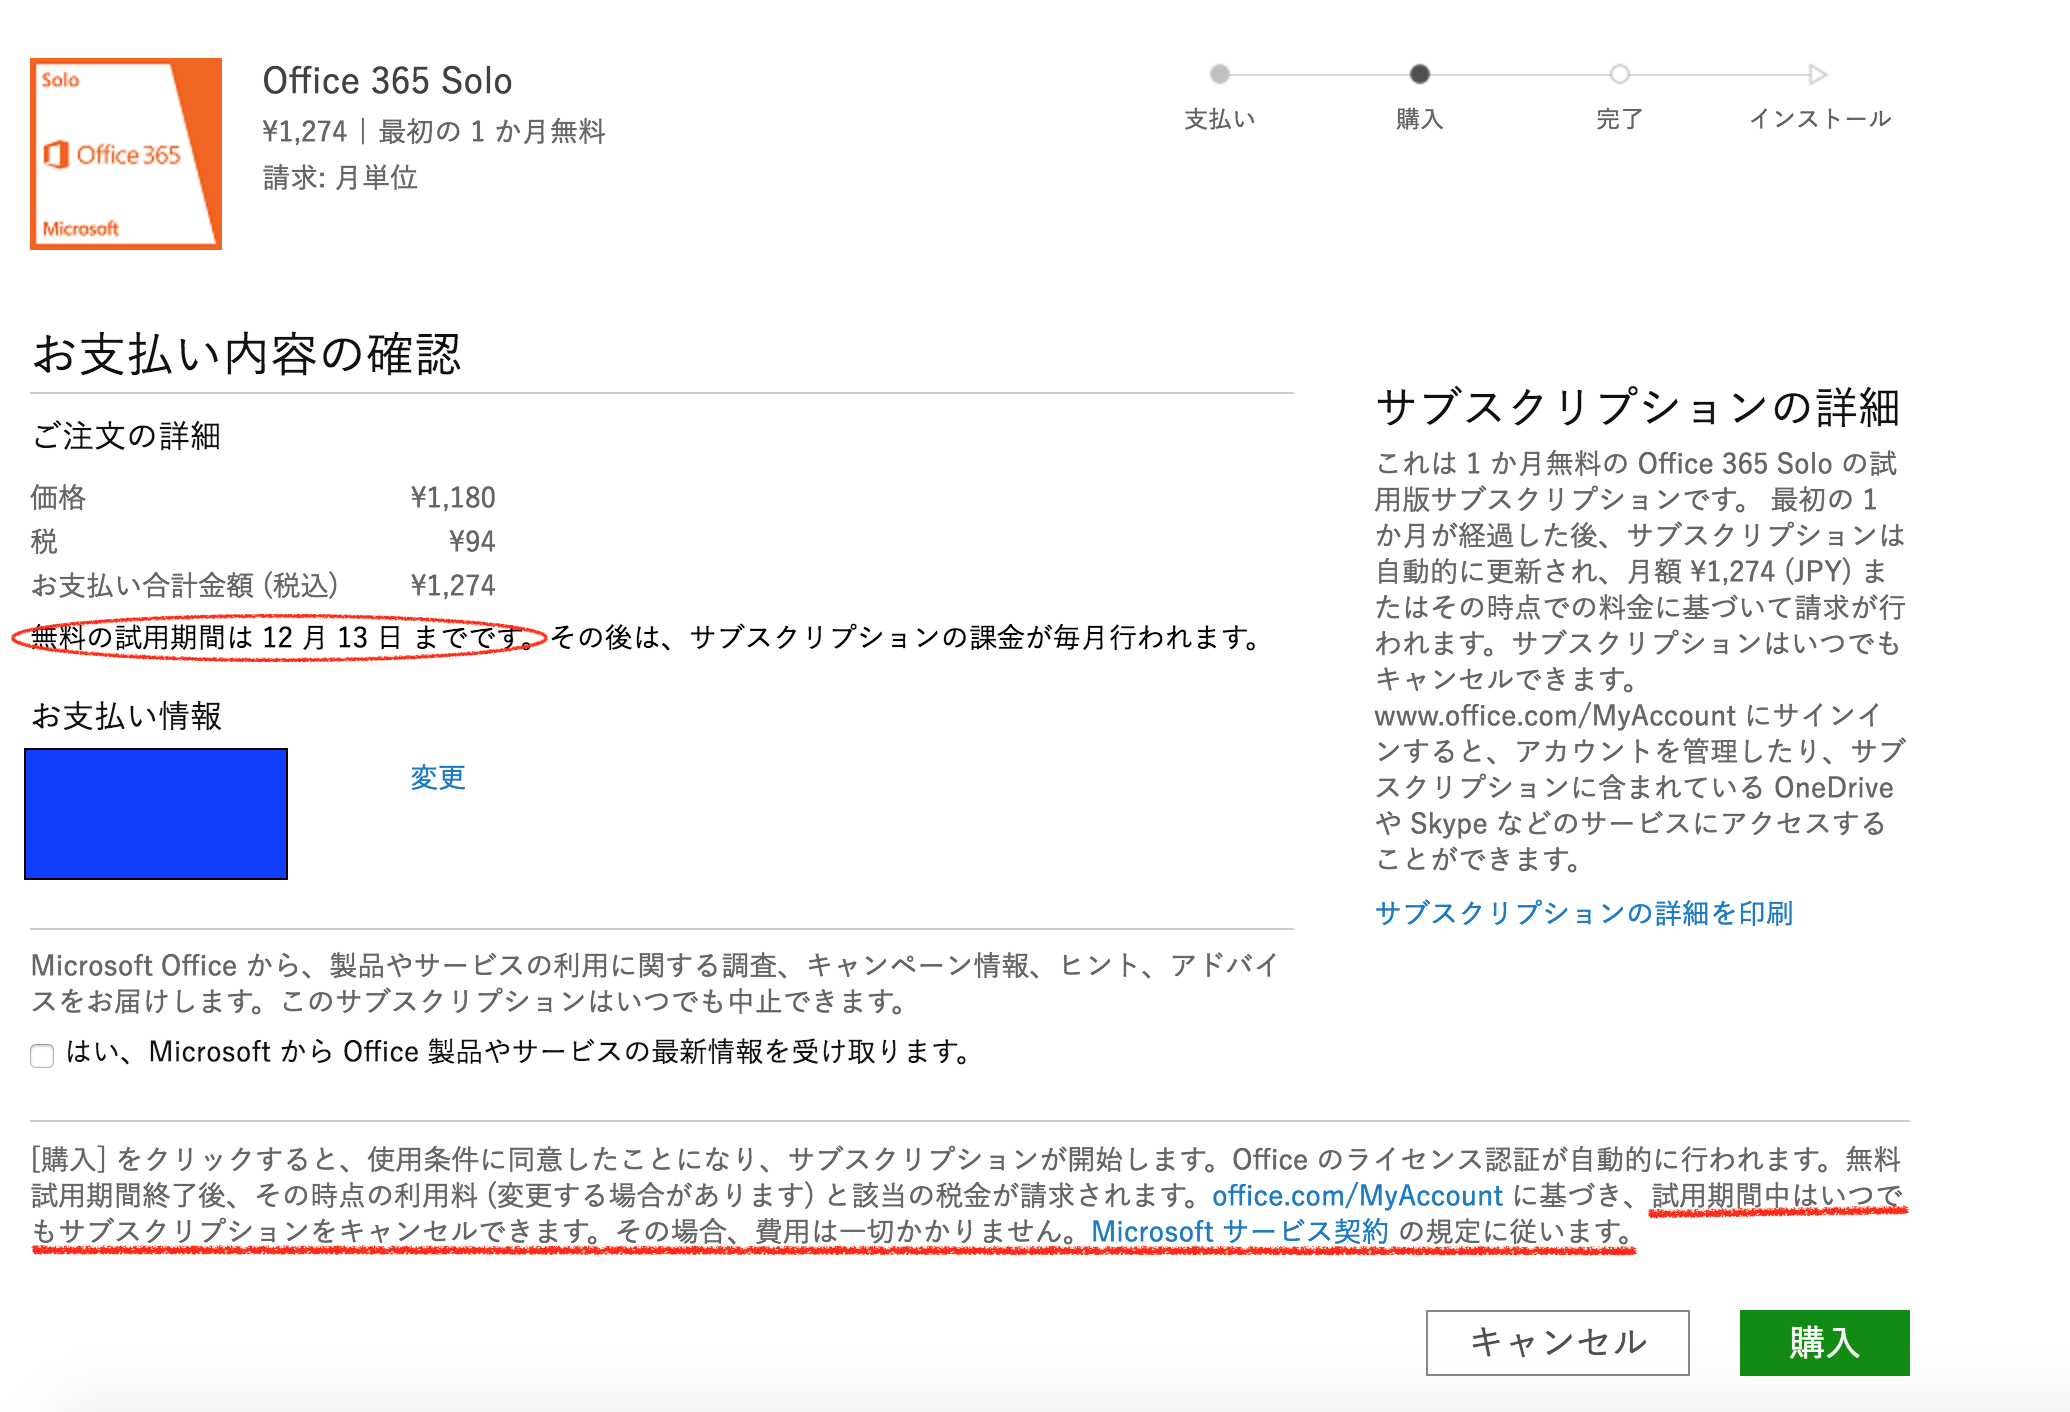Click the 請求: 月単位 text
2070x1412 pixels.
(340, 177)
